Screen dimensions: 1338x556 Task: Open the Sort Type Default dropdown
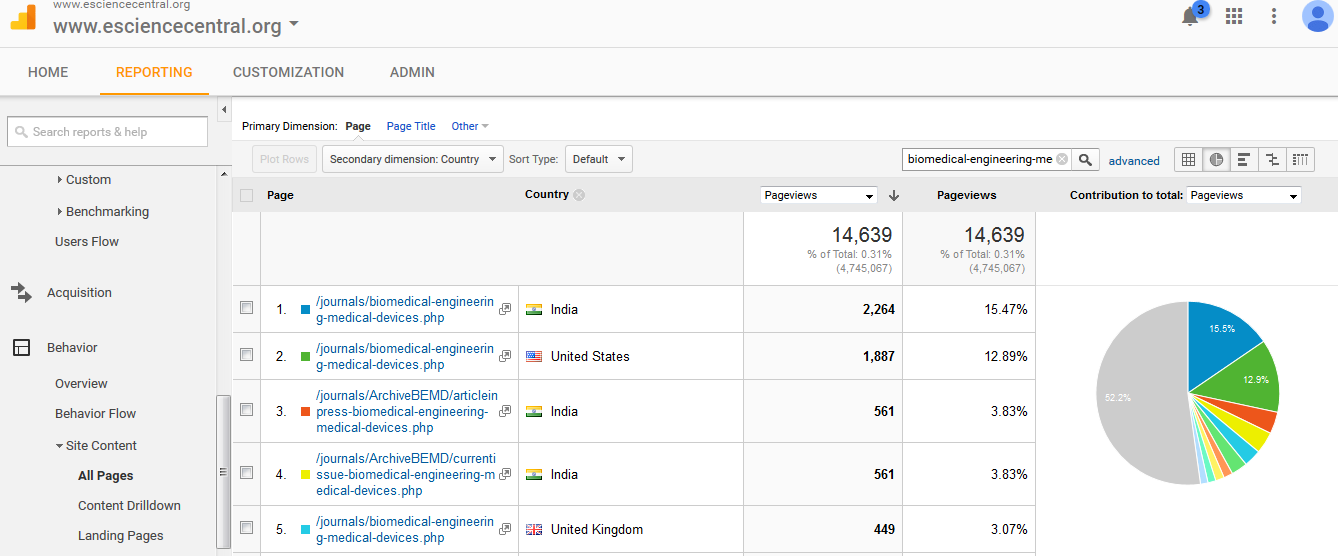coord(599,159)
